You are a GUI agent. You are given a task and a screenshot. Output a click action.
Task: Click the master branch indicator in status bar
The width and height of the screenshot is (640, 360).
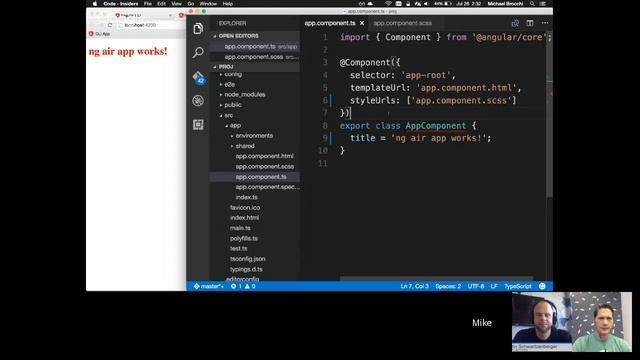pyautogui.click(x=209, y=286)
